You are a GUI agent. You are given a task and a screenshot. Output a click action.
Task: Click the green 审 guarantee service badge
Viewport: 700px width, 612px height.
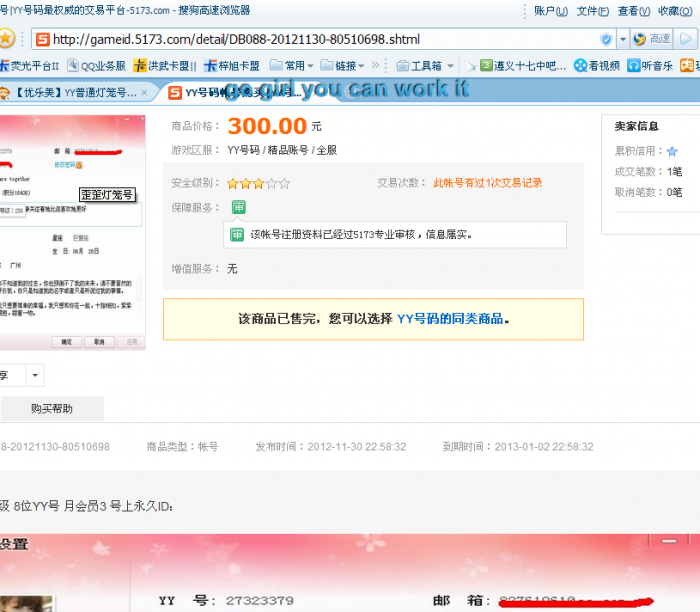tap(239, 207)
